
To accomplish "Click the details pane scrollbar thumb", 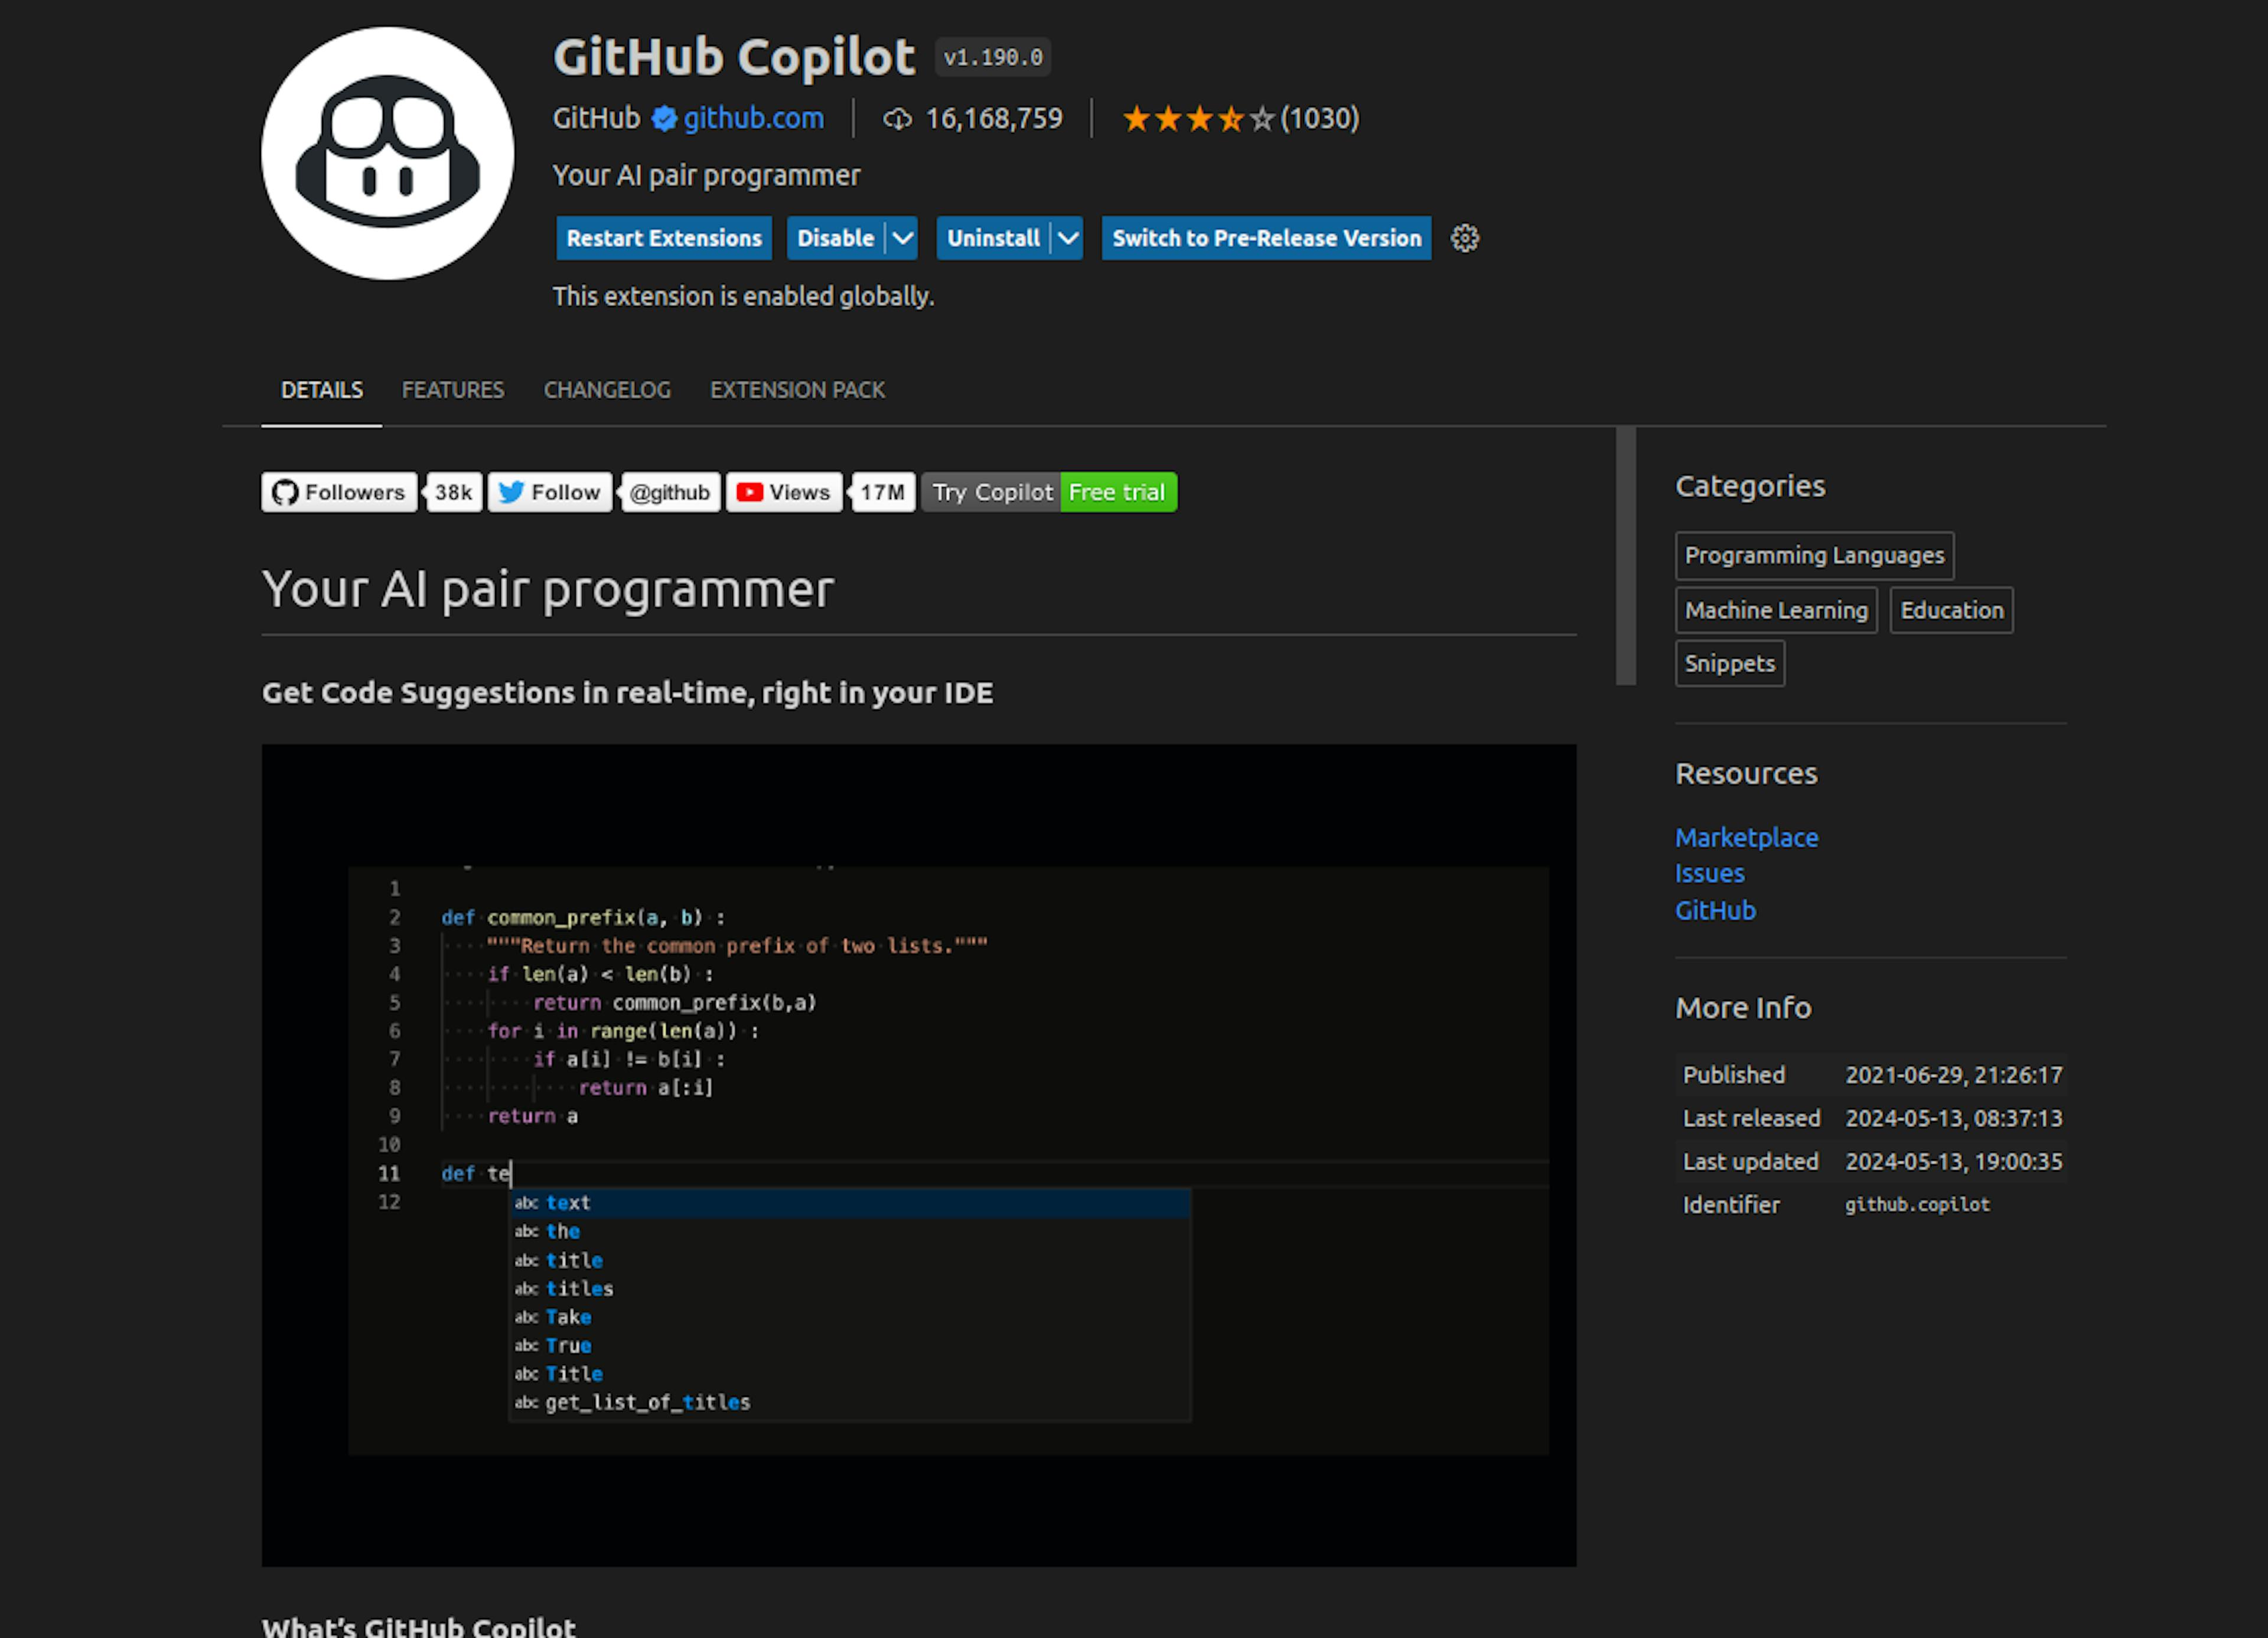I will tap(1626, 557).
